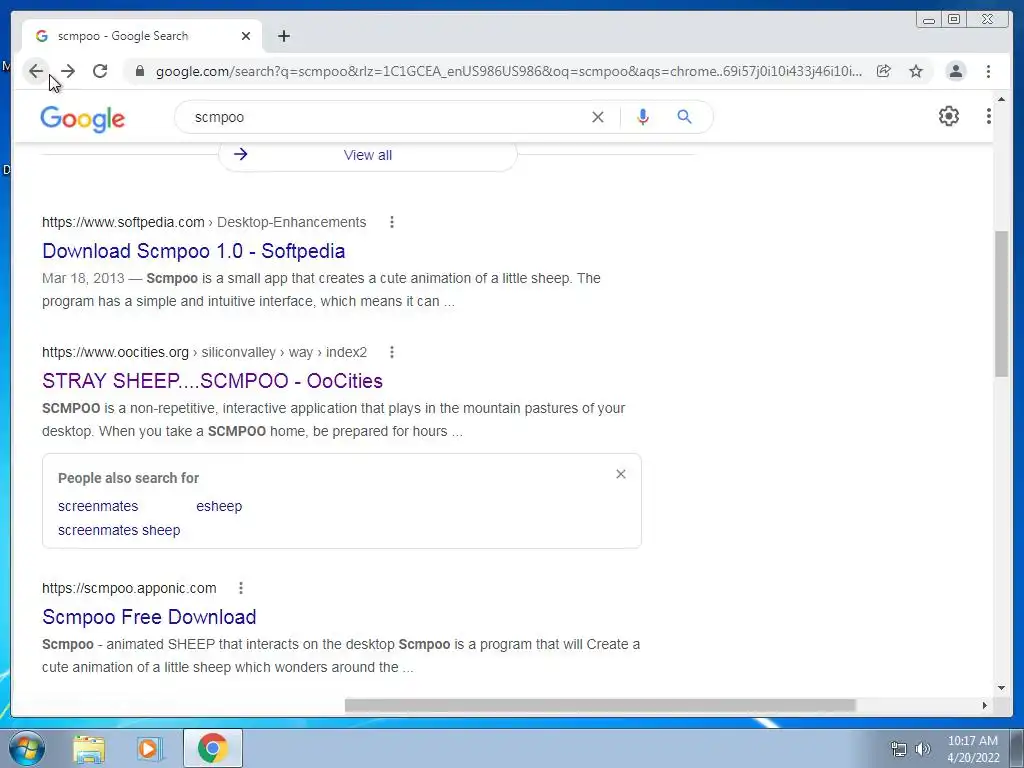1024x768 pixels.
Task: Minimize the Chrome window
Action: [x=929, y=20]
